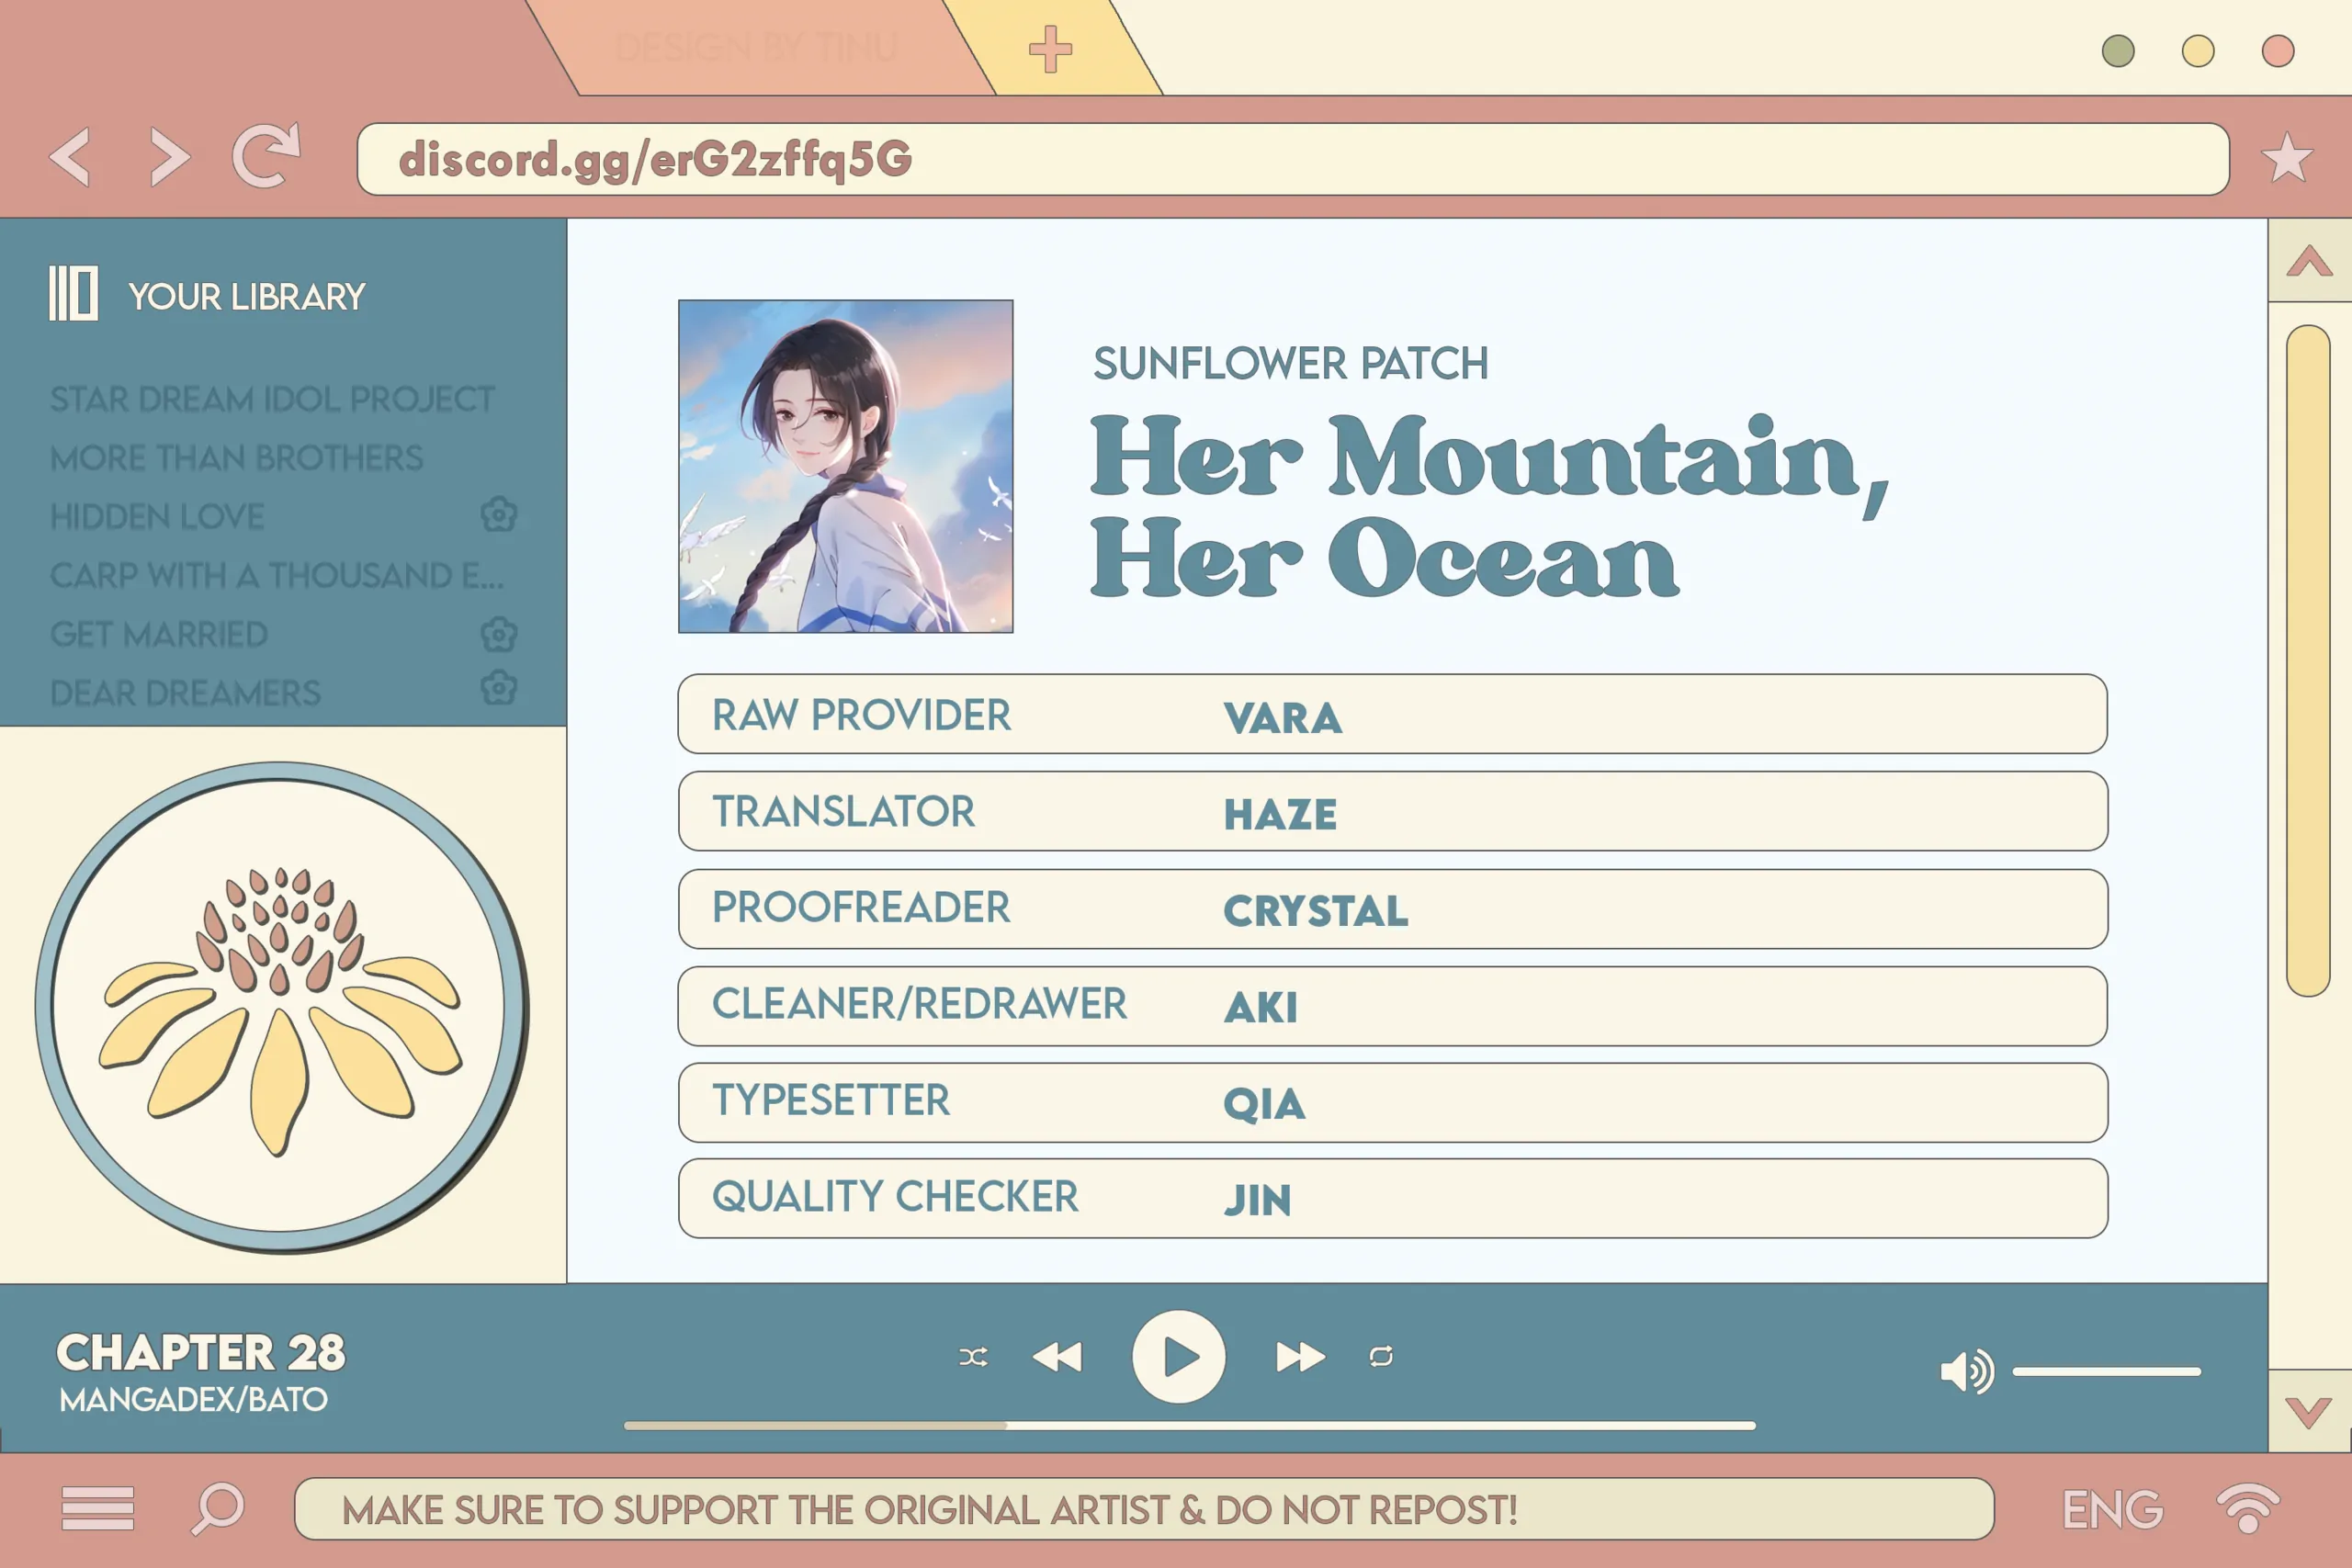Mute using the speaker icon
This screenshot has width=2352, height=1568.
tap(1965, 1371)
